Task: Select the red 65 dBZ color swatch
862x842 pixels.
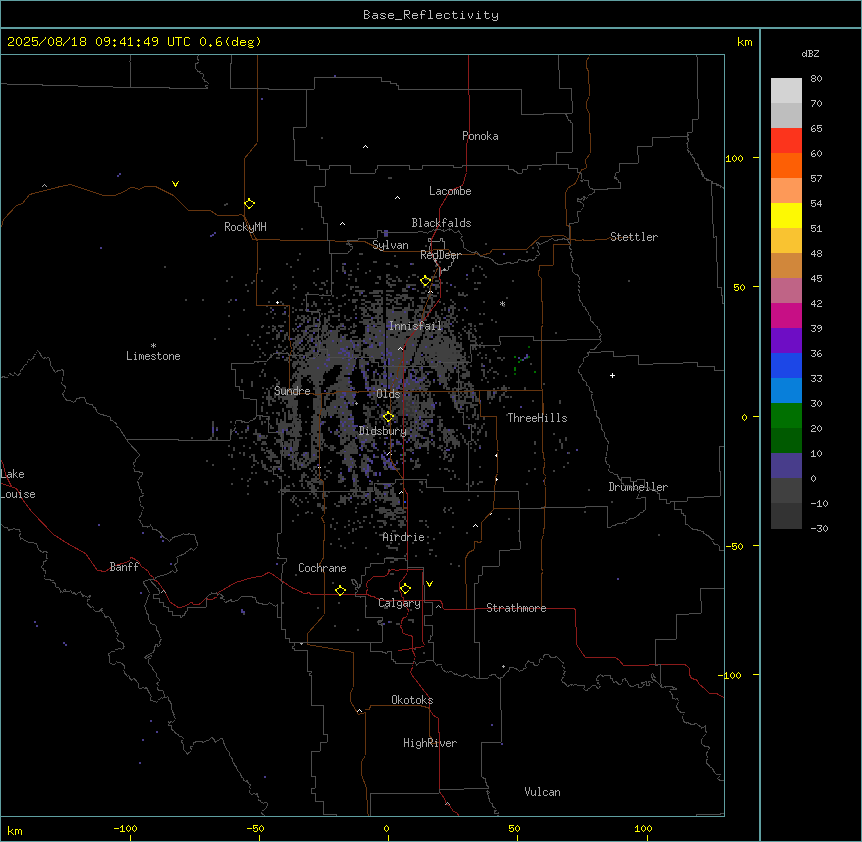Action: (x=786, y=141)
